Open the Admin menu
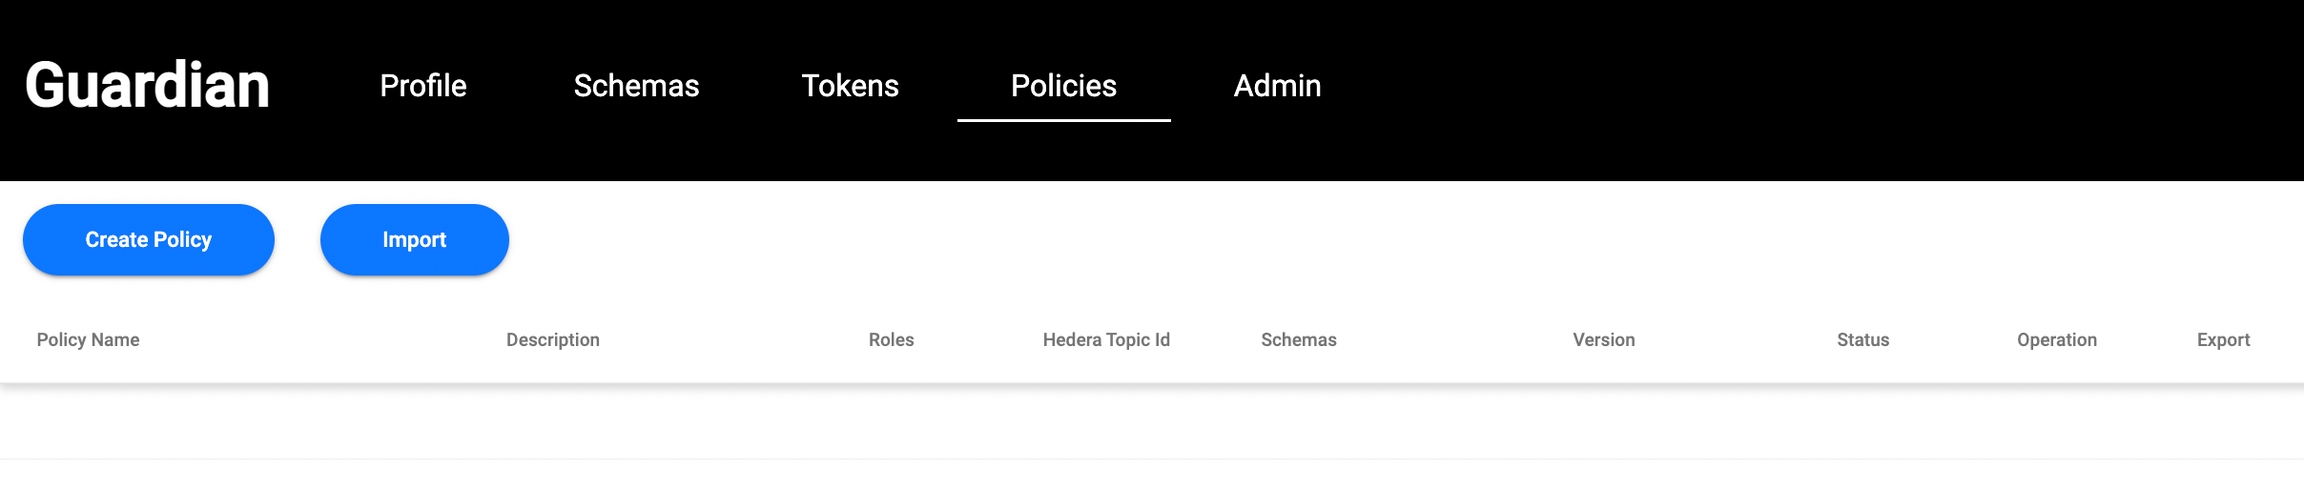Screen dimensions: 2304x490 [x=1277, y=86]
